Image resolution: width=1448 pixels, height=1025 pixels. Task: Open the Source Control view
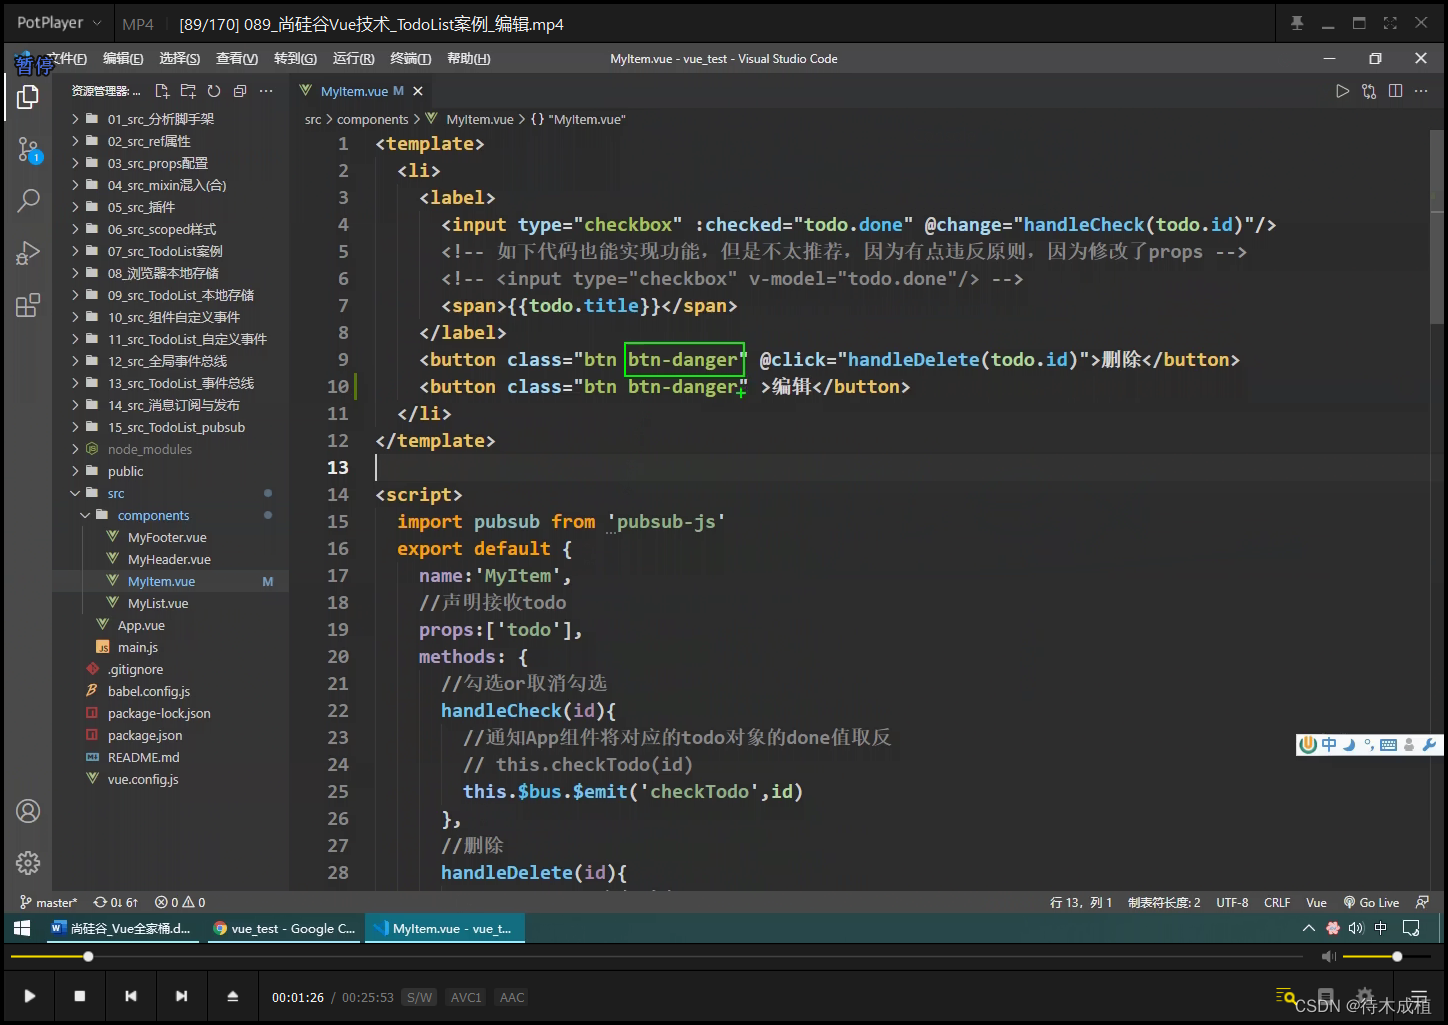point(28,150)
